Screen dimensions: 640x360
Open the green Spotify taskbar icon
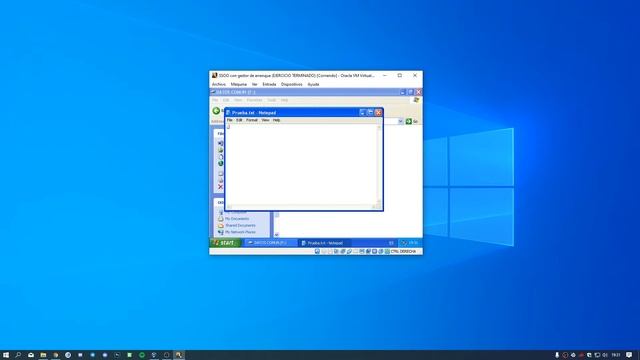pos(142,355)
